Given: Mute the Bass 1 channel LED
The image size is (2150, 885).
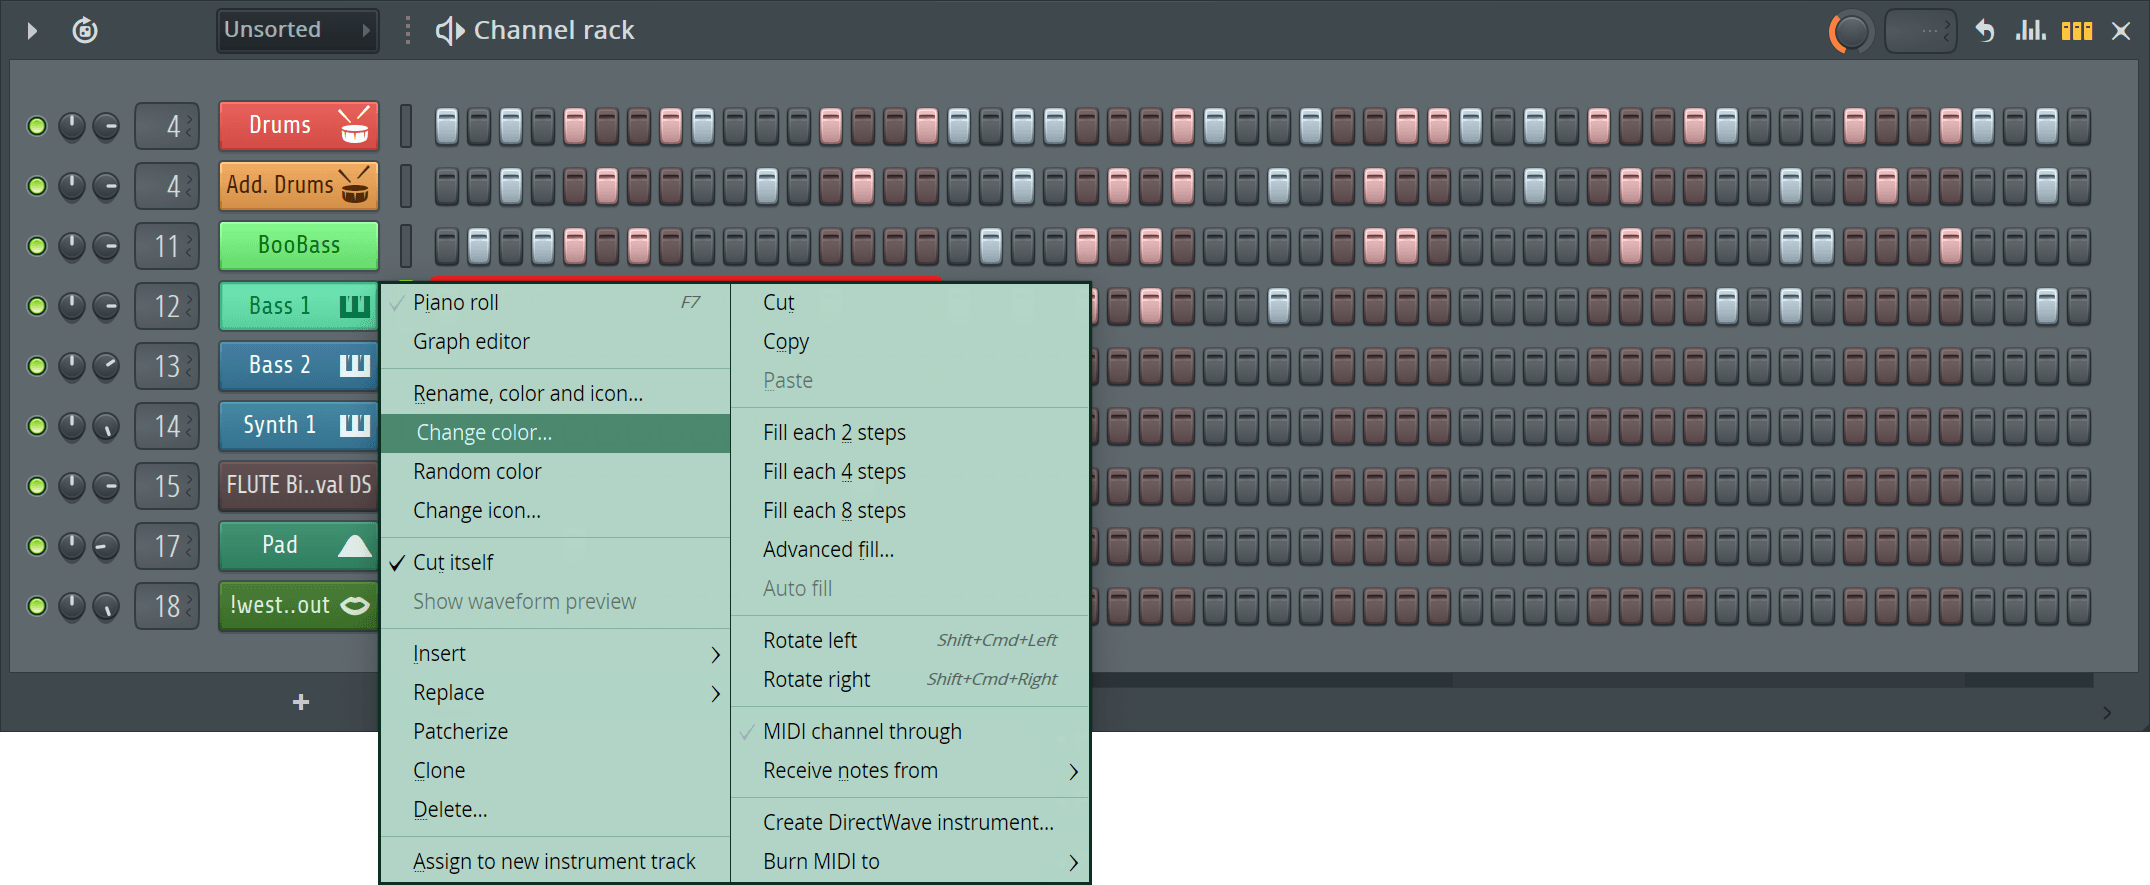Looking at the screenshot, I should tap(37, 306).
